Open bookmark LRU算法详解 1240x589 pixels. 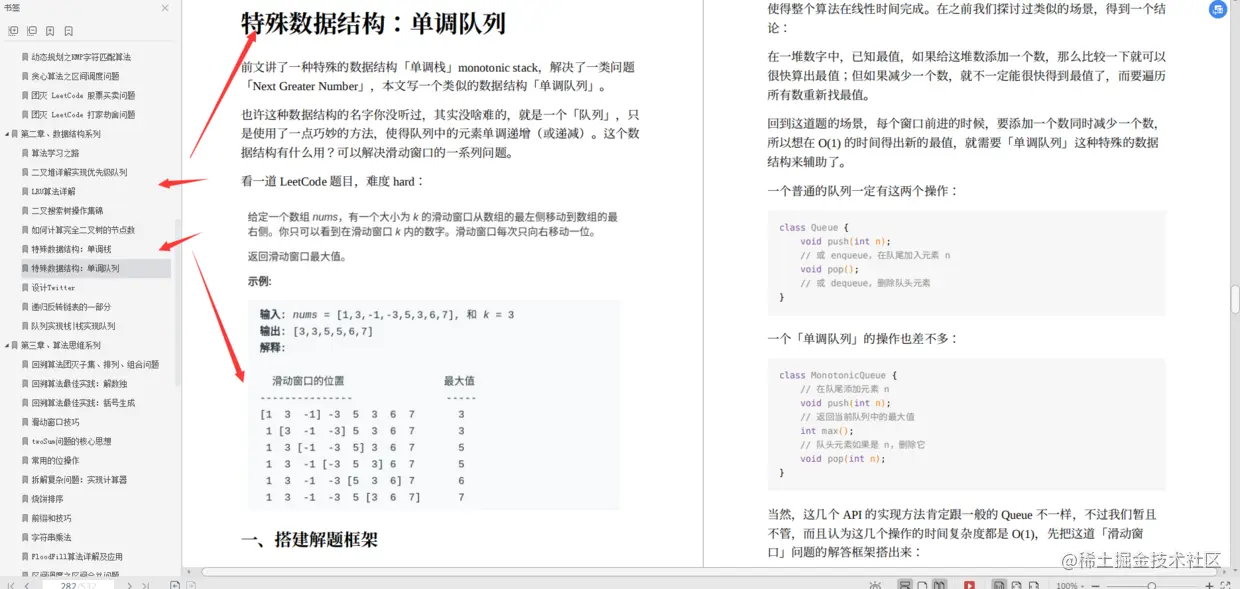53,191
